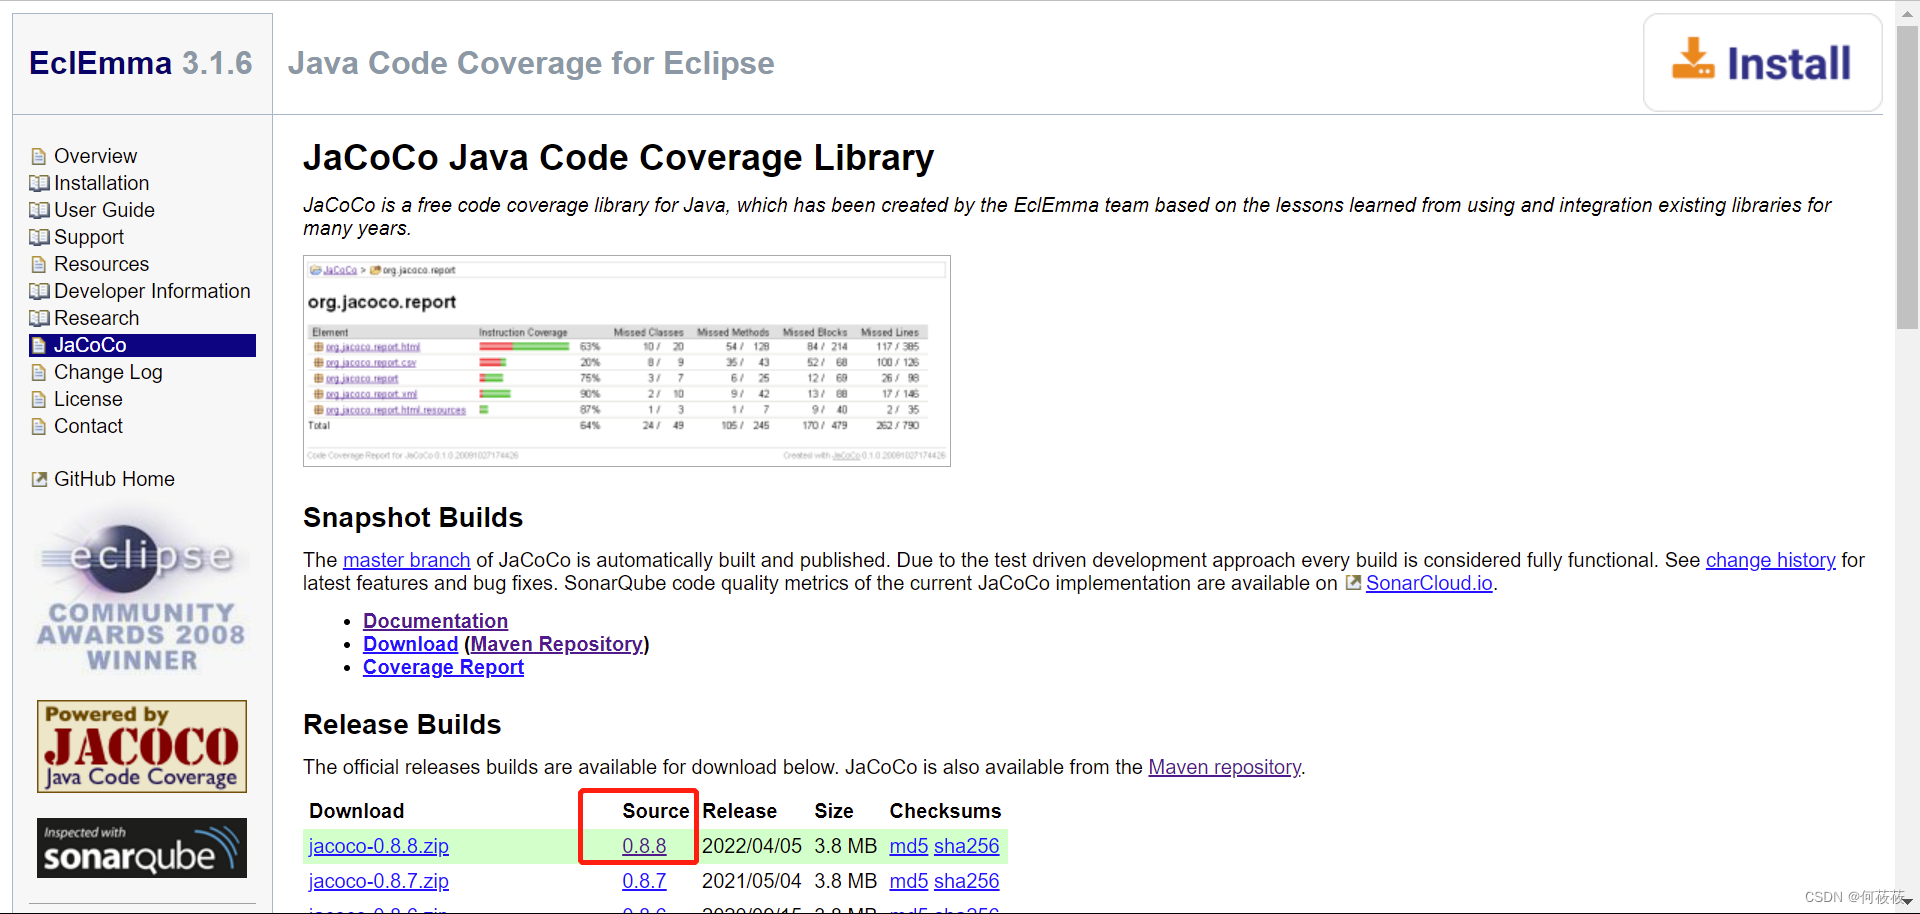Open the Installation menu item
Image resolution: width=1920 pixels, height=914 pixels.
(x=101, y=183)
